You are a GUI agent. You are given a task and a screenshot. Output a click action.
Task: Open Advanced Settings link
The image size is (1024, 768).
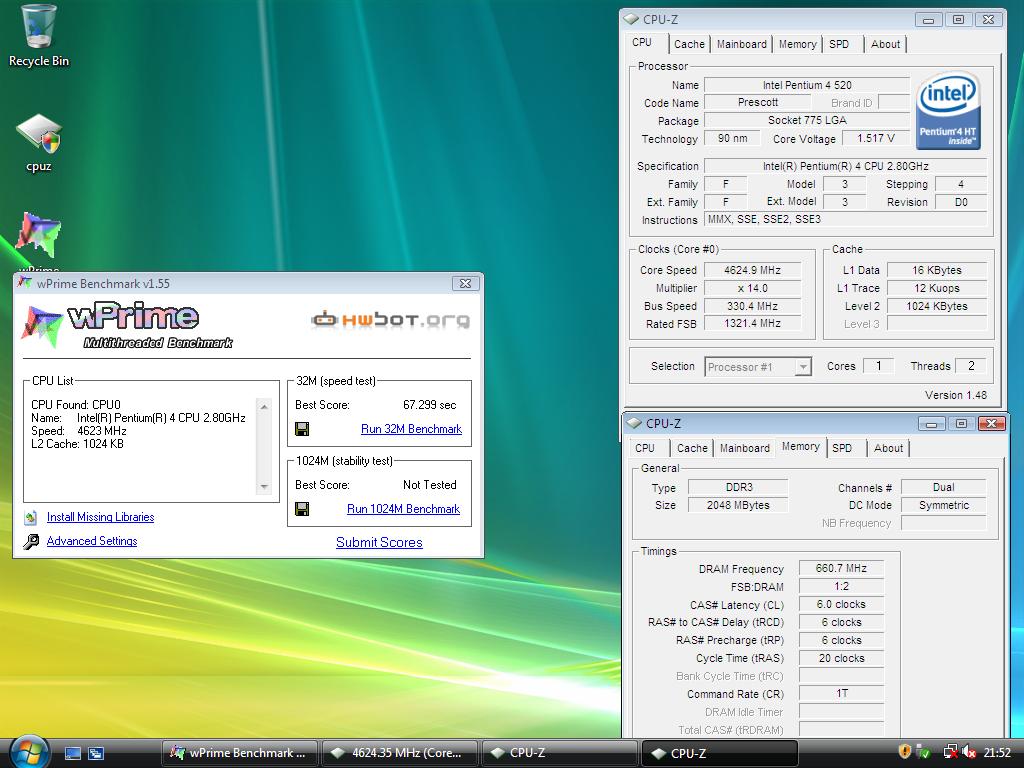92,541
